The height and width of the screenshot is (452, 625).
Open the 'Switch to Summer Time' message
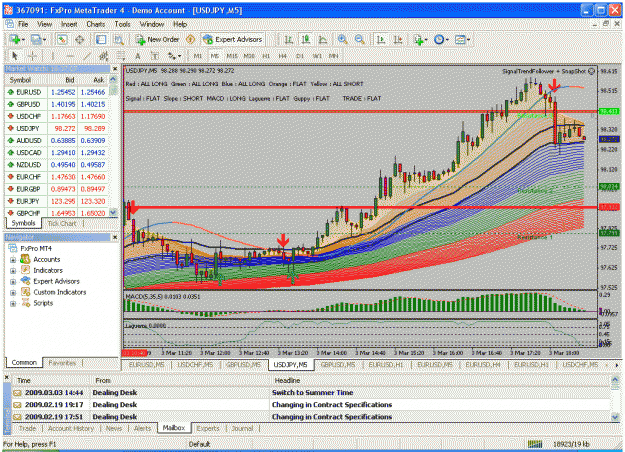point(311,393)
